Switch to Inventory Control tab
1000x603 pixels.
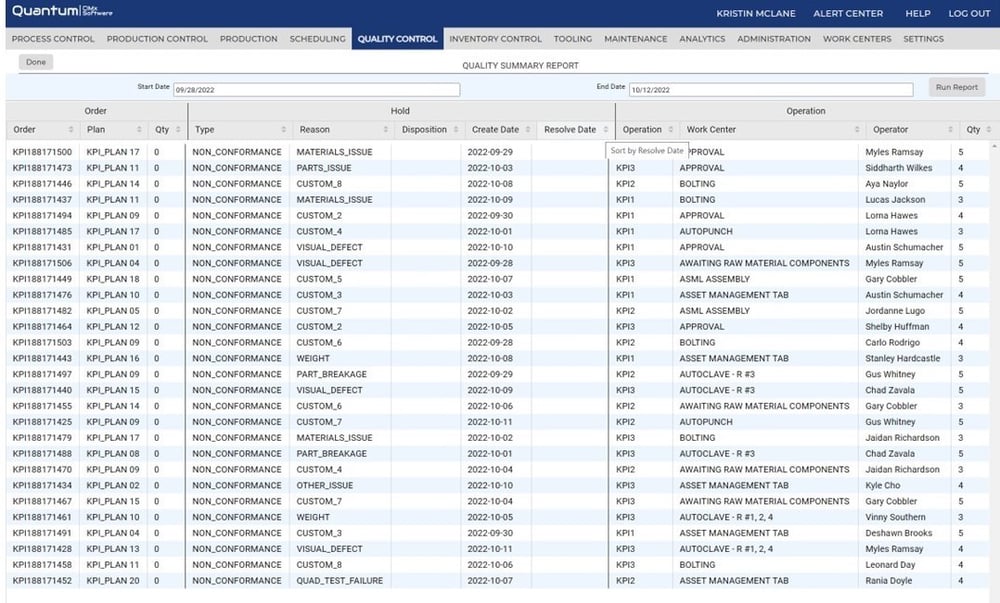click(x=495, y=39)
